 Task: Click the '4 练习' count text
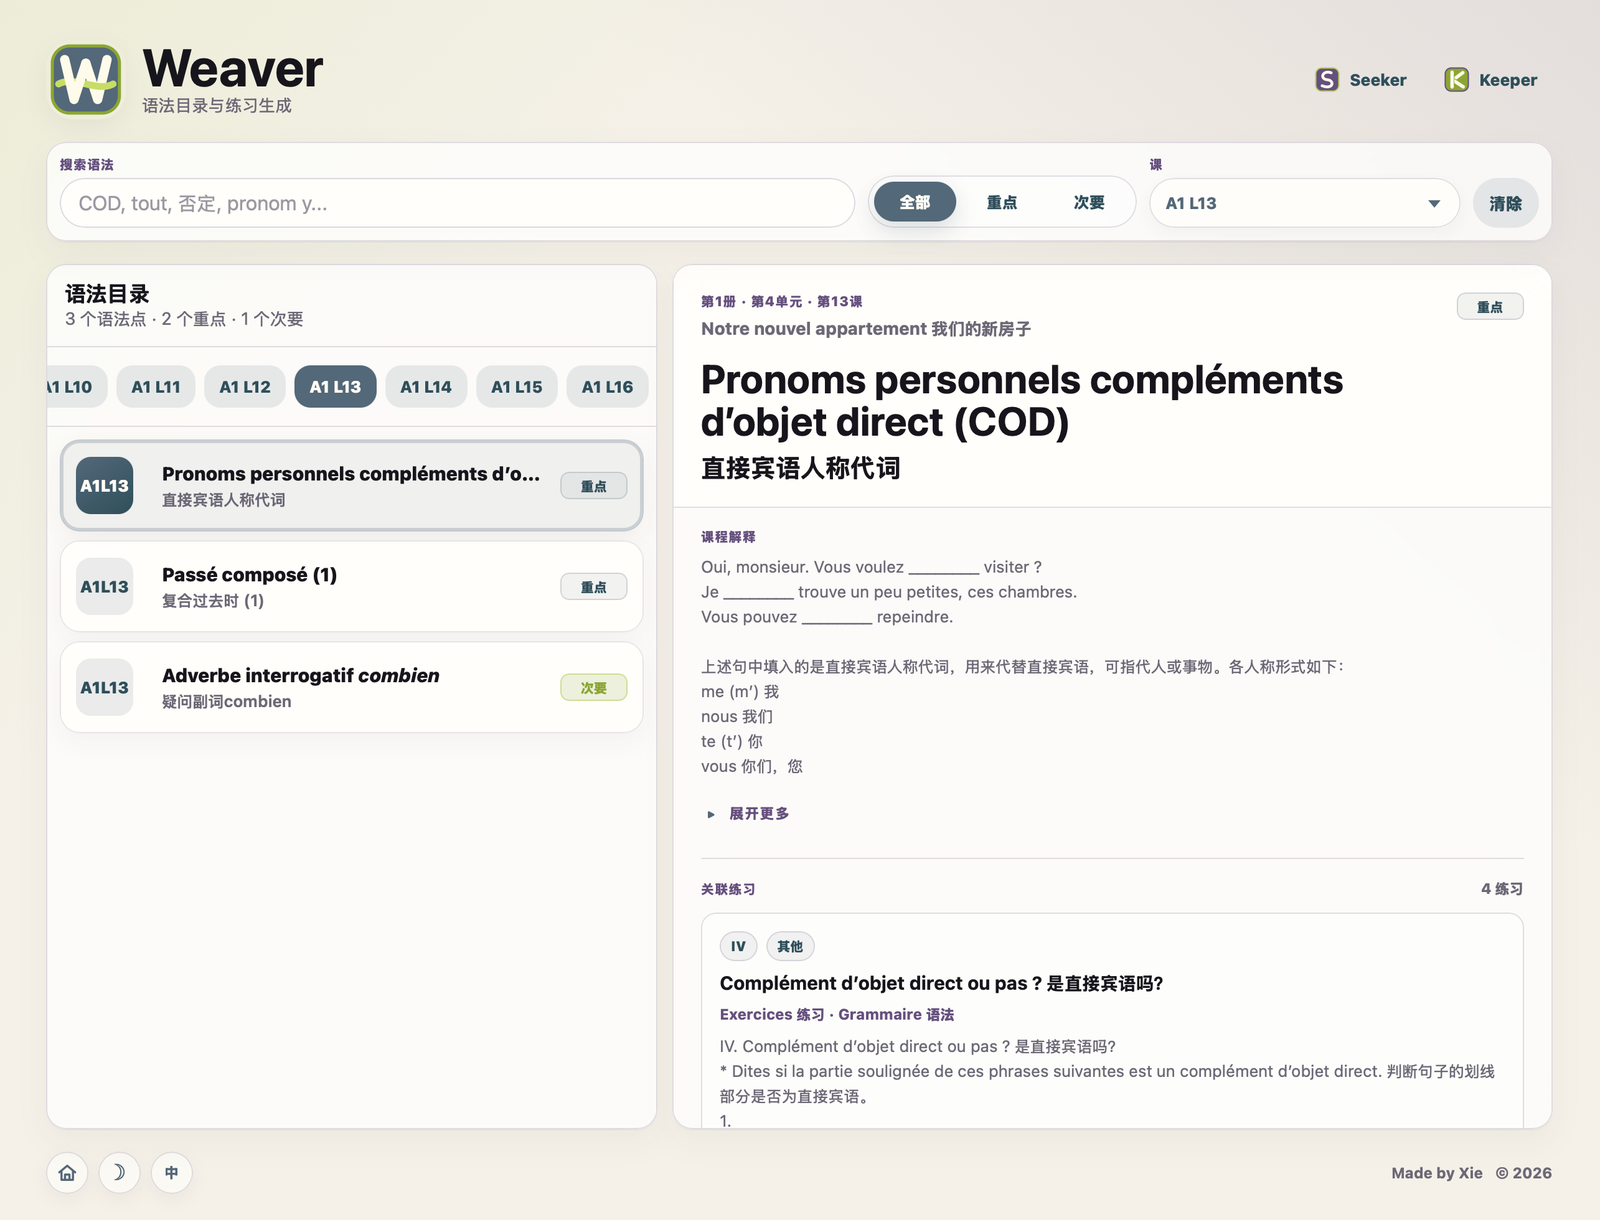(x=1502, y=889)
